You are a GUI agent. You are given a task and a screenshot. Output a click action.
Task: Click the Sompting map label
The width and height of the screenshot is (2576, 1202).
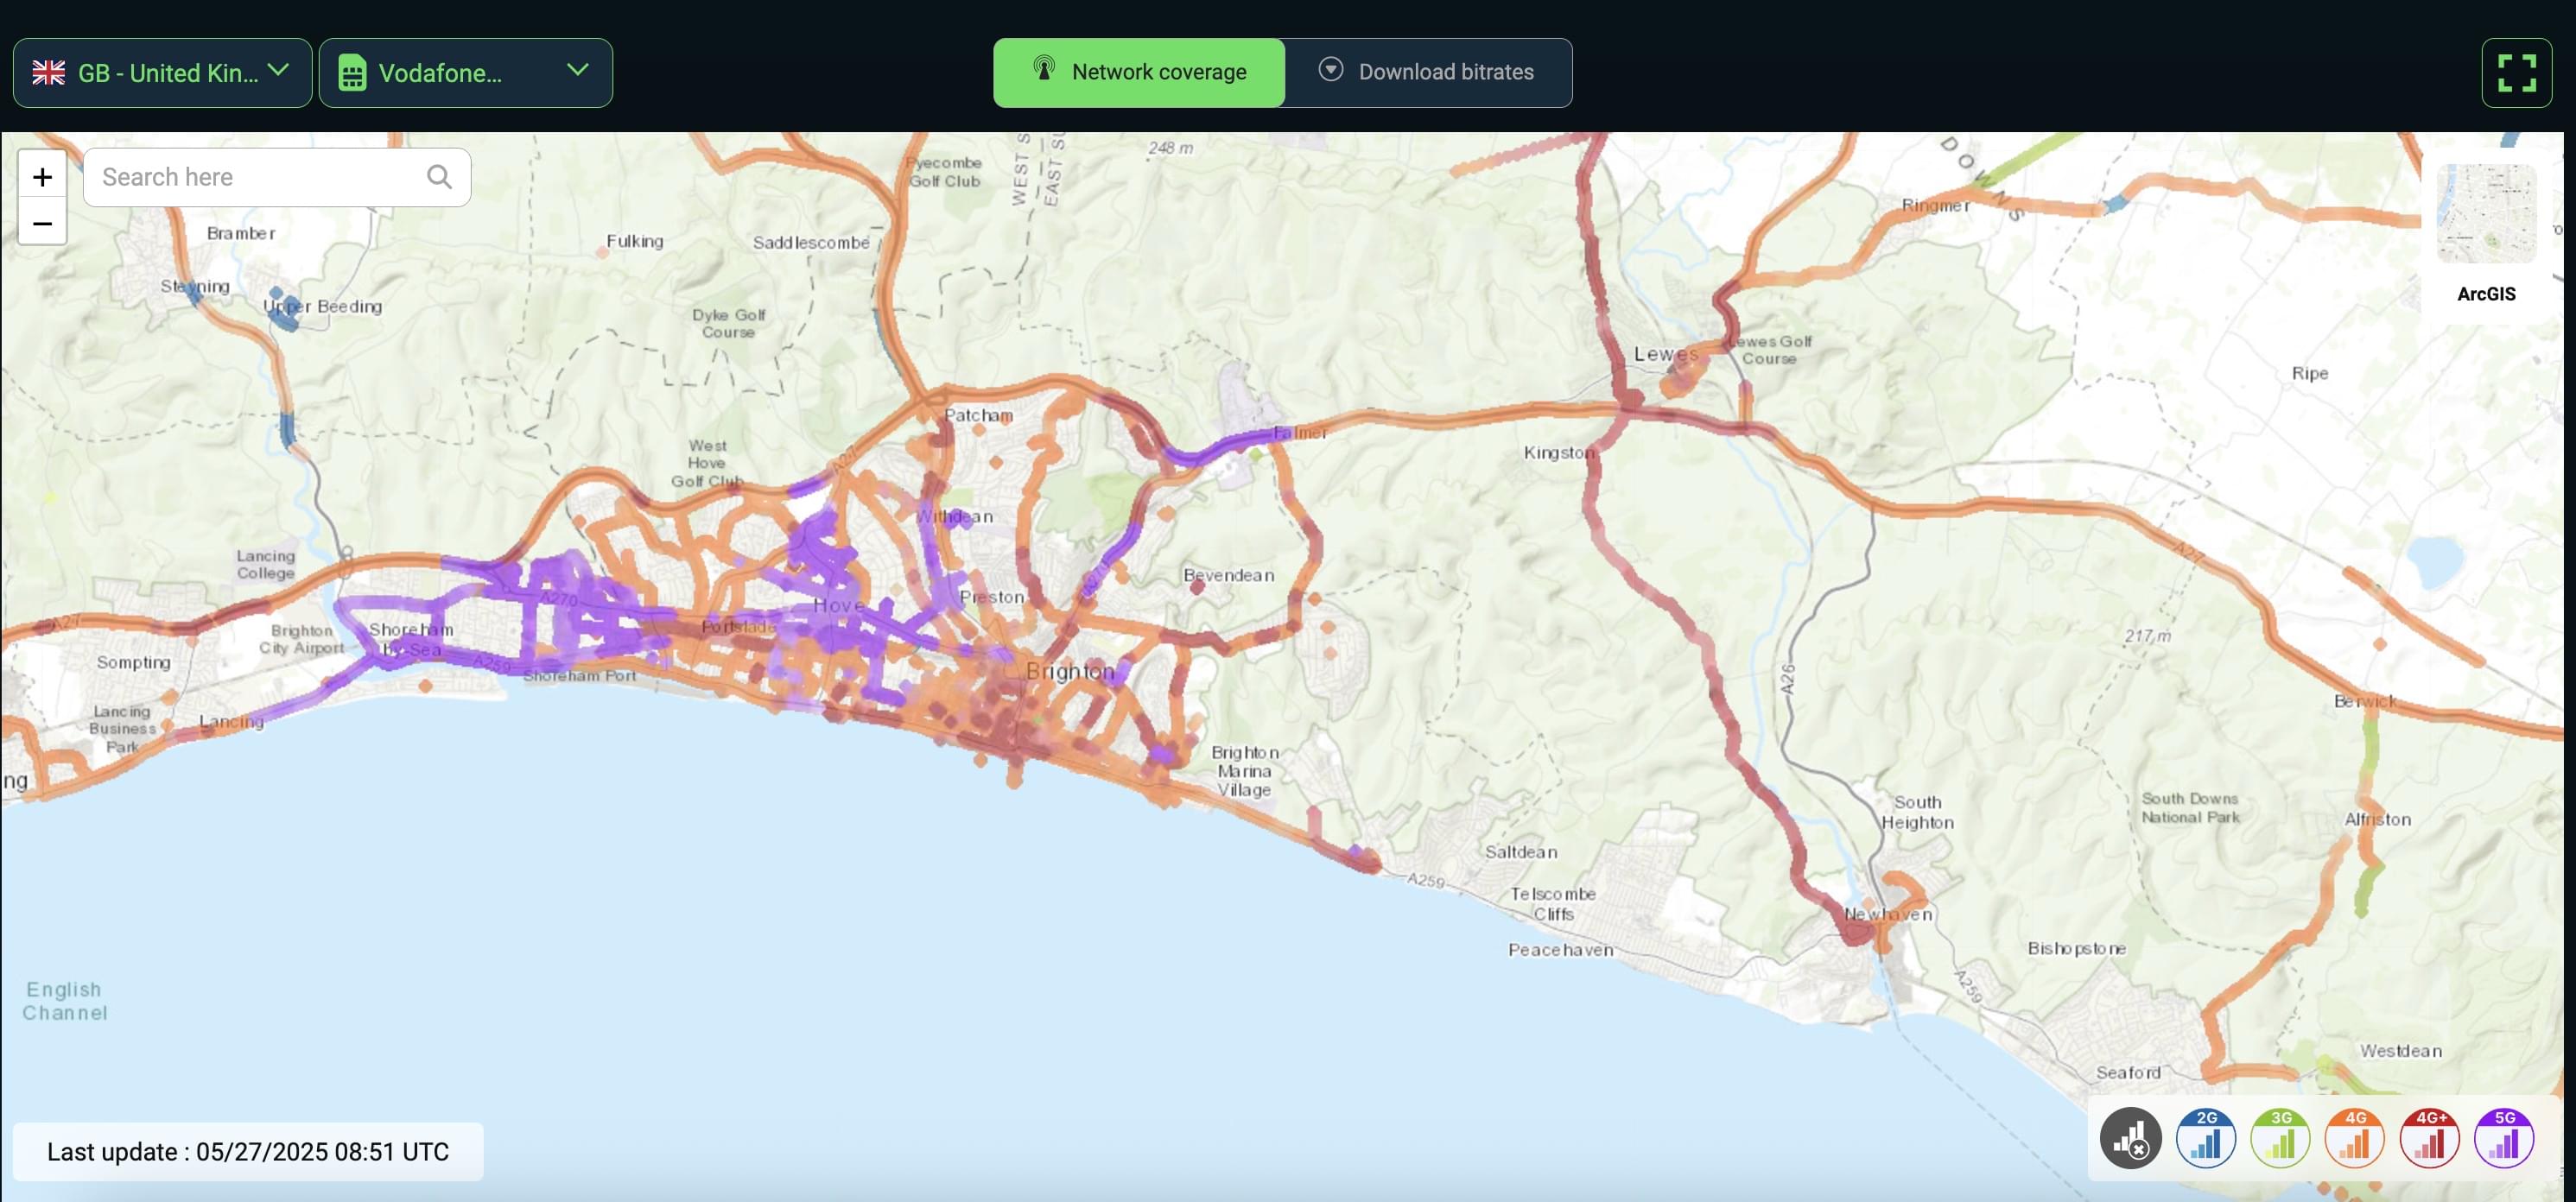point(133,662)
